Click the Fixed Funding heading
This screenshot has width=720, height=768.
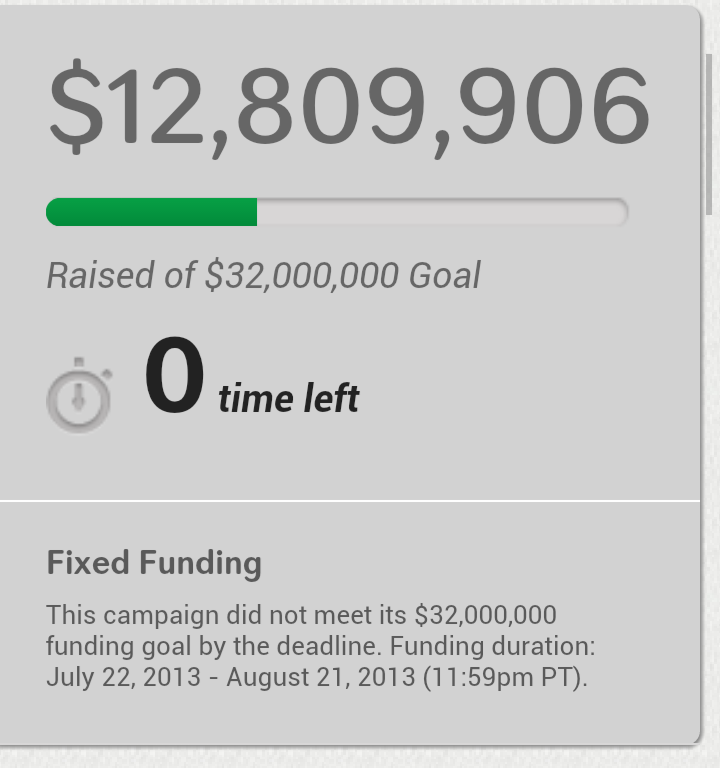154,563
